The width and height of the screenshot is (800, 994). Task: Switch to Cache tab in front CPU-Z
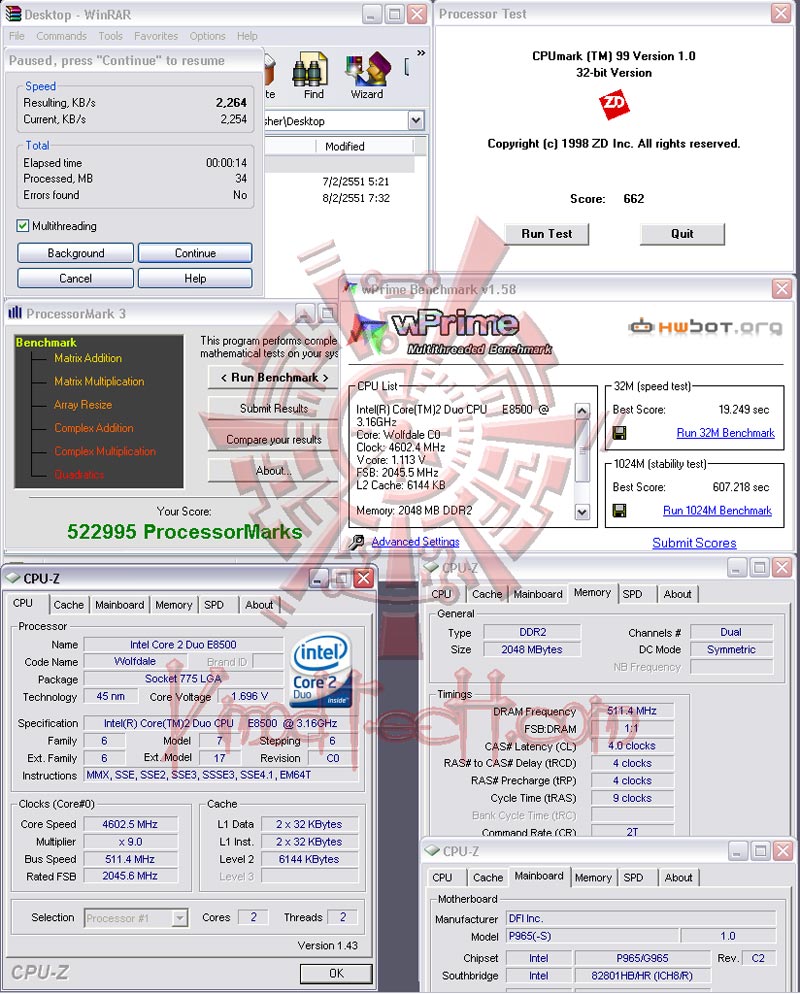coord(68,605)
